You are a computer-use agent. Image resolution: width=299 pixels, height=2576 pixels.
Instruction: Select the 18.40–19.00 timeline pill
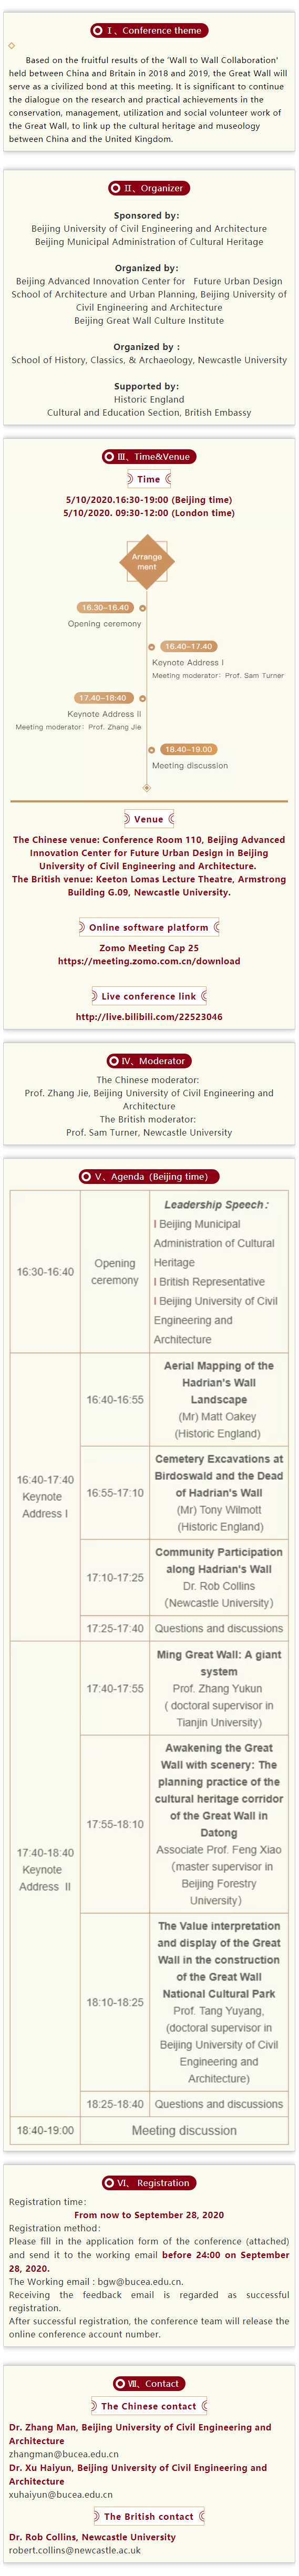tap(189, 748)
